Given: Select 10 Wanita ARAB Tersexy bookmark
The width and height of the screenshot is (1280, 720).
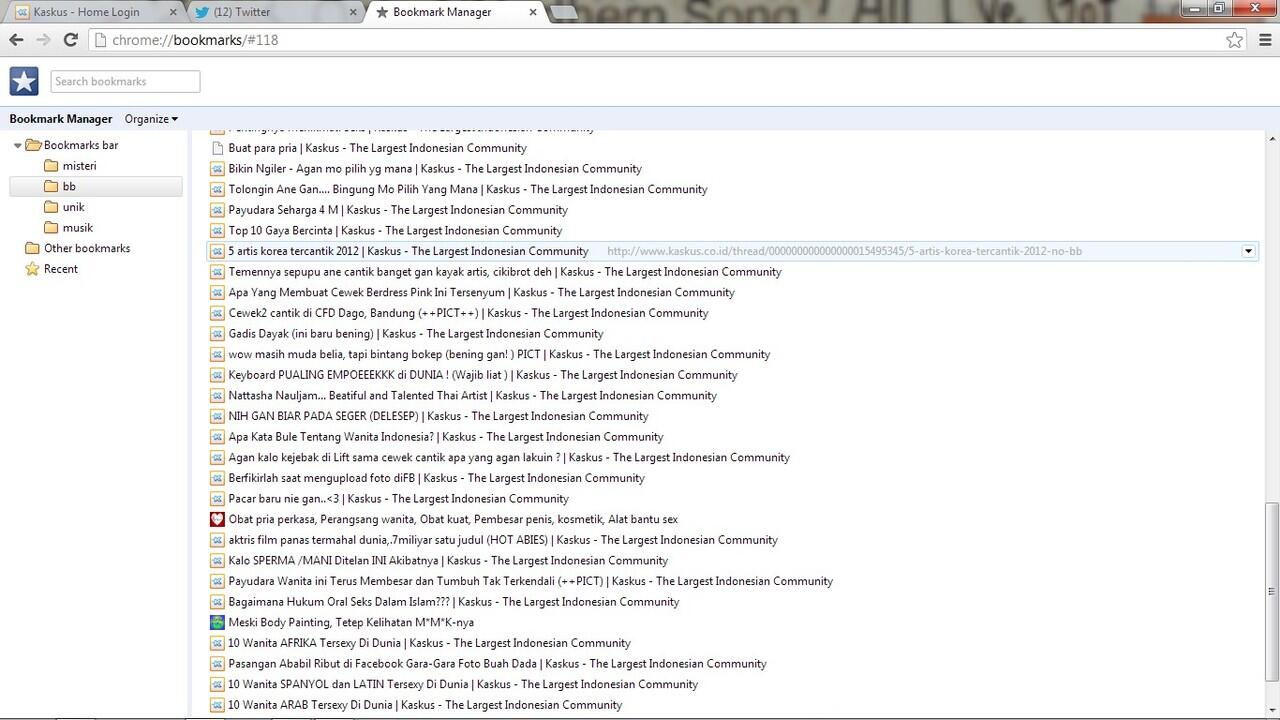Looking at the screenshot, I should click(x=732, y=705).
